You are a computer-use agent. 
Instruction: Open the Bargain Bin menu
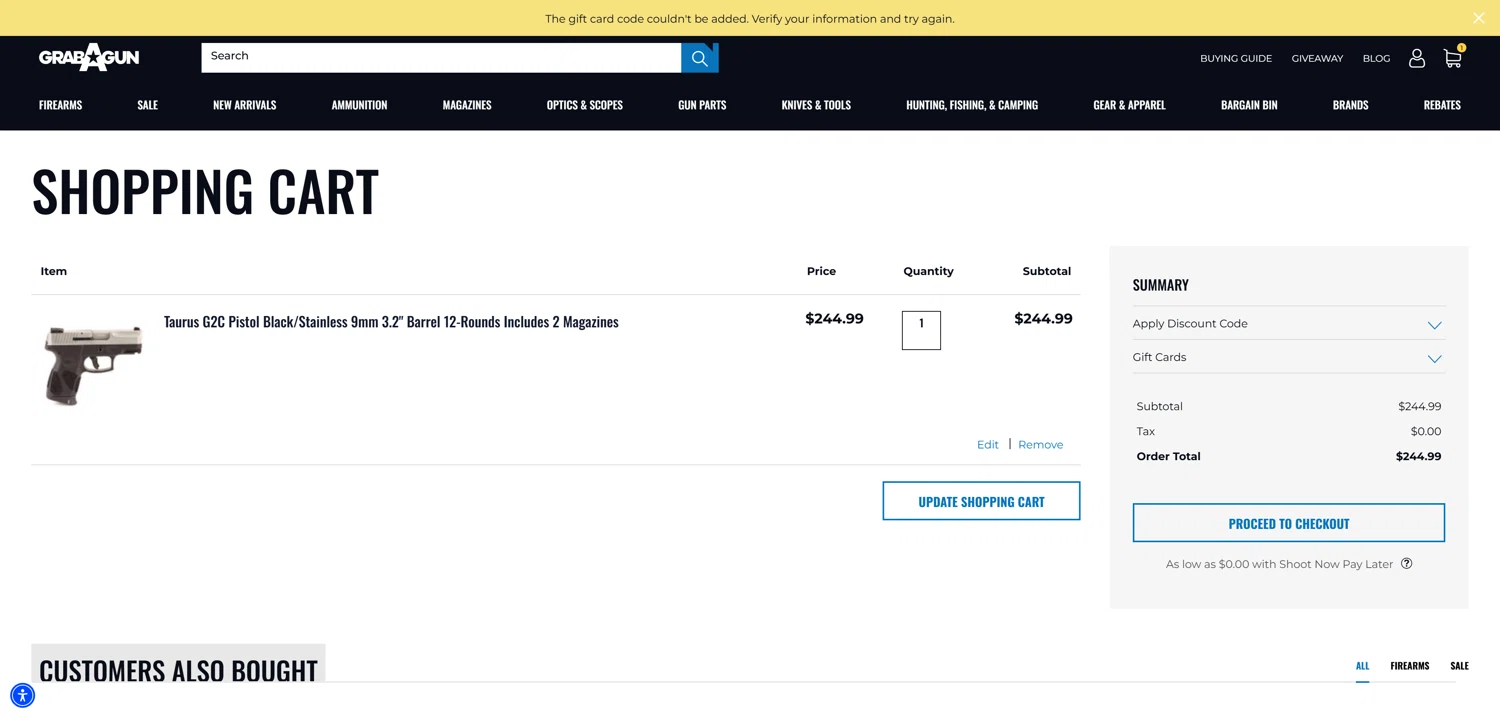pyautogui.click(x=1249, y=104)
